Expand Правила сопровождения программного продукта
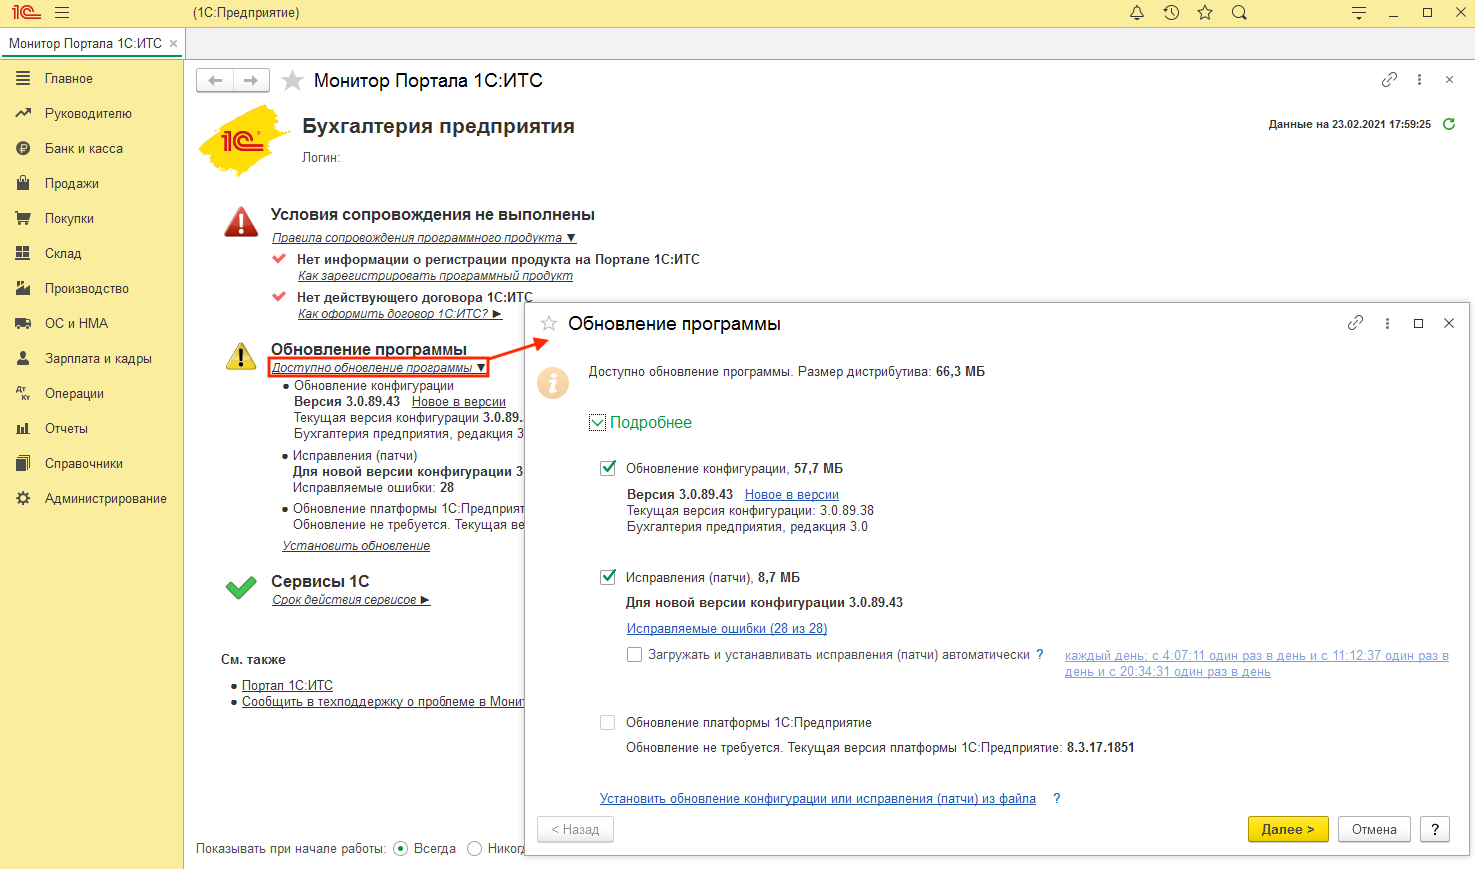1475x869 pixels. pos(424,238)
